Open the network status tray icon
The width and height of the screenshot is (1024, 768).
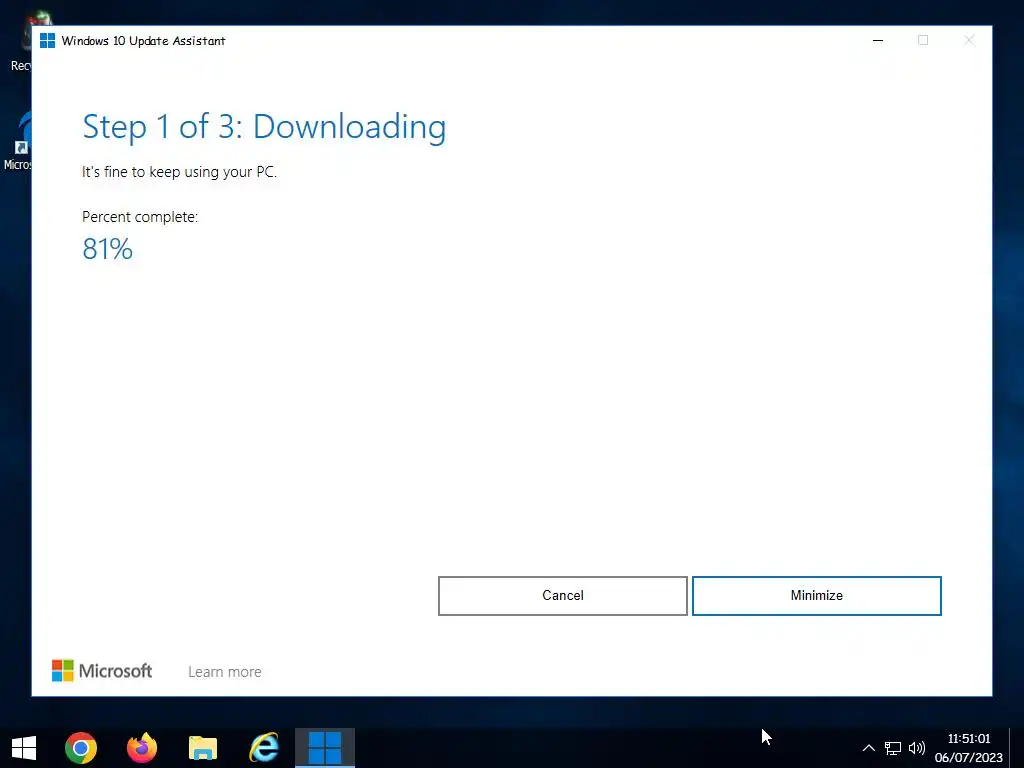893,748
